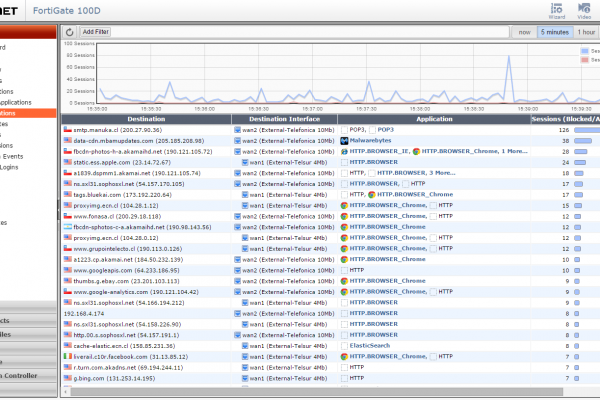600x400 pixels.
Task: Click interface icon in cache-elastic.ecn.cl row
Action: (245, 346)
